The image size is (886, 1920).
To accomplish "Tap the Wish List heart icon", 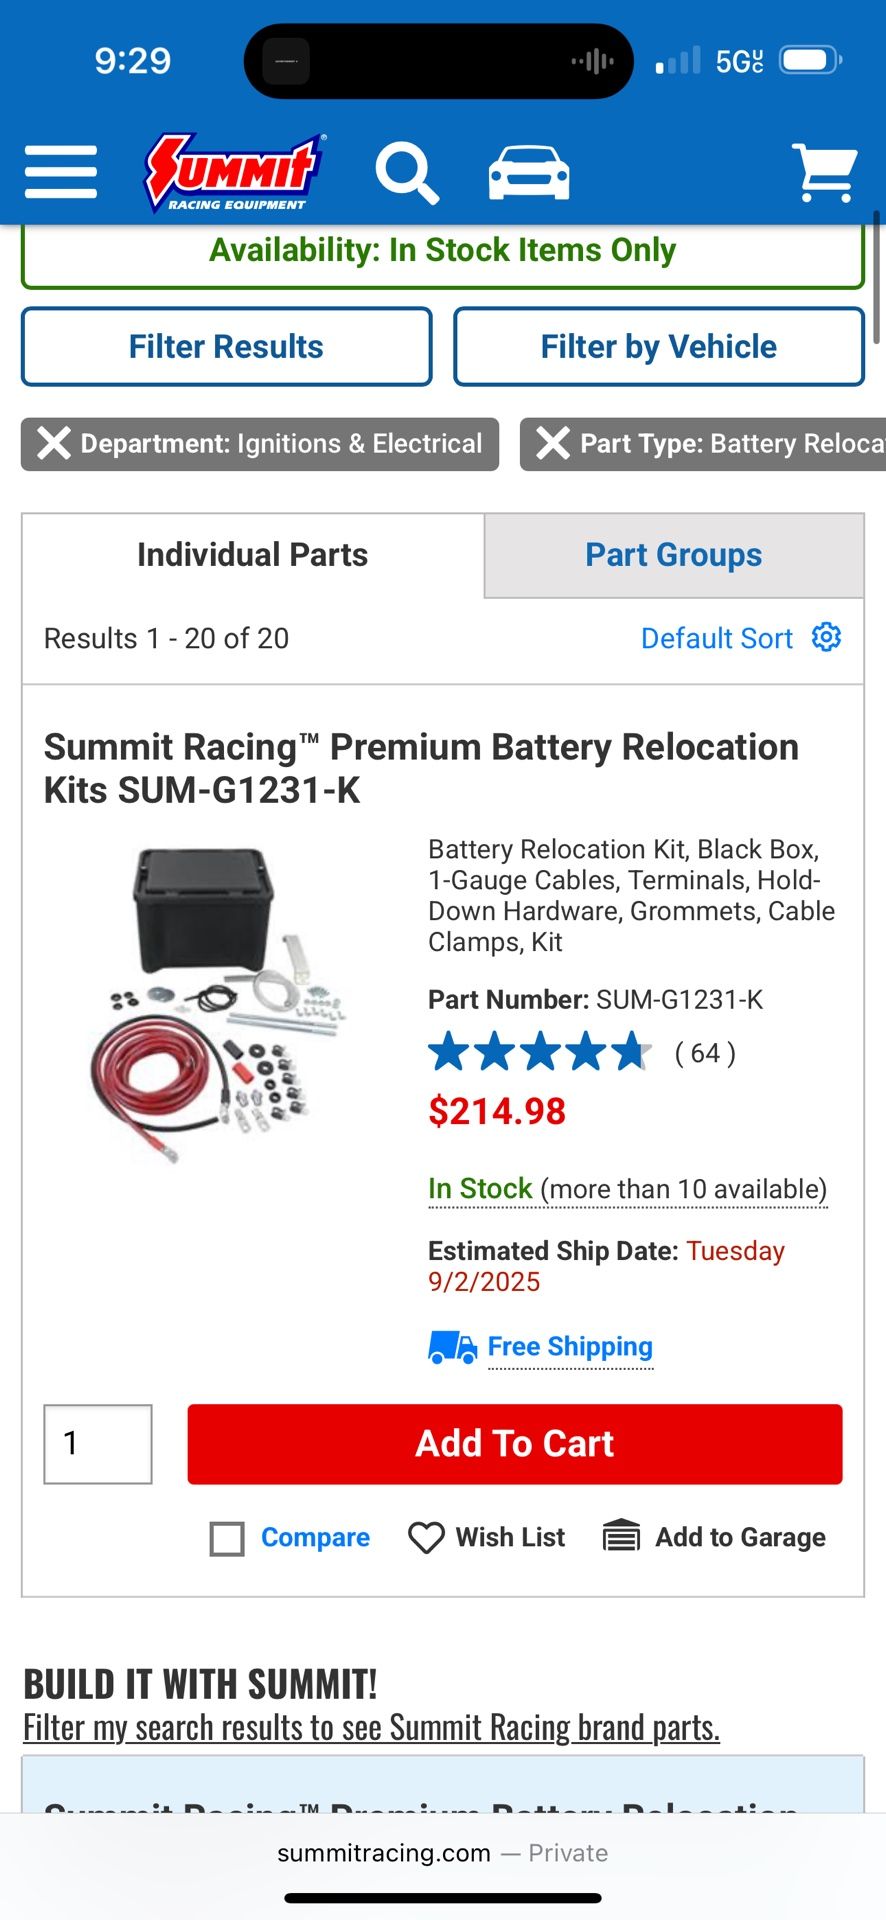I will click(426, 1537).
